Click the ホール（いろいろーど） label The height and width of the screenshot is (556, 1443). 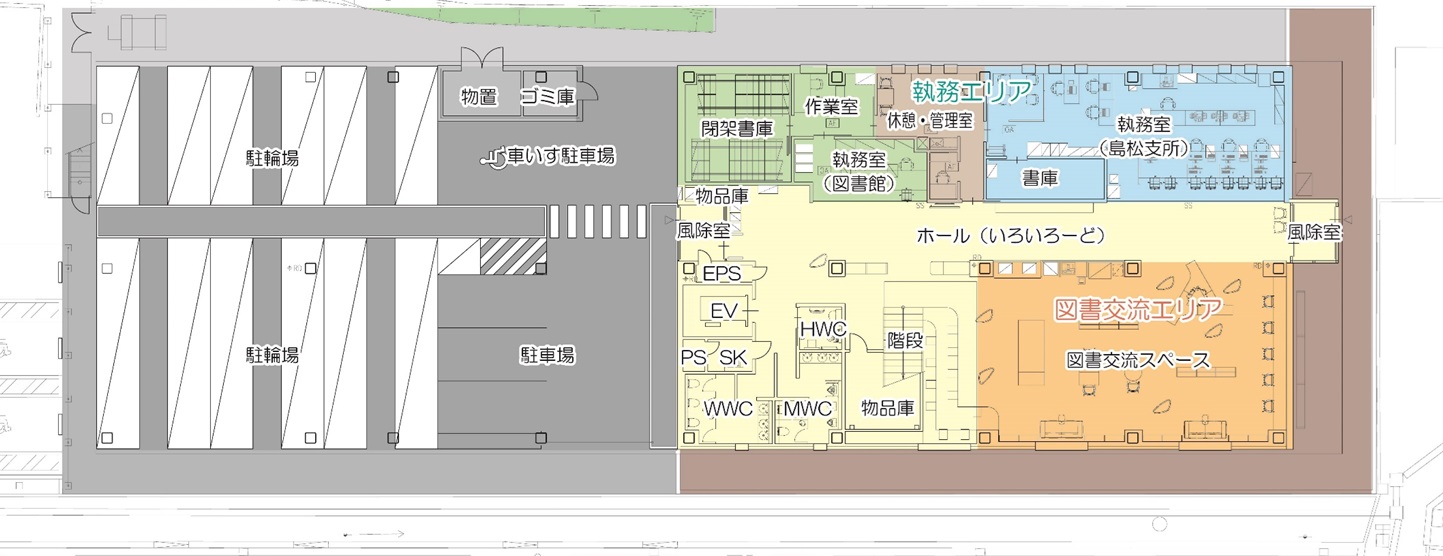[x=1009, y=236]
